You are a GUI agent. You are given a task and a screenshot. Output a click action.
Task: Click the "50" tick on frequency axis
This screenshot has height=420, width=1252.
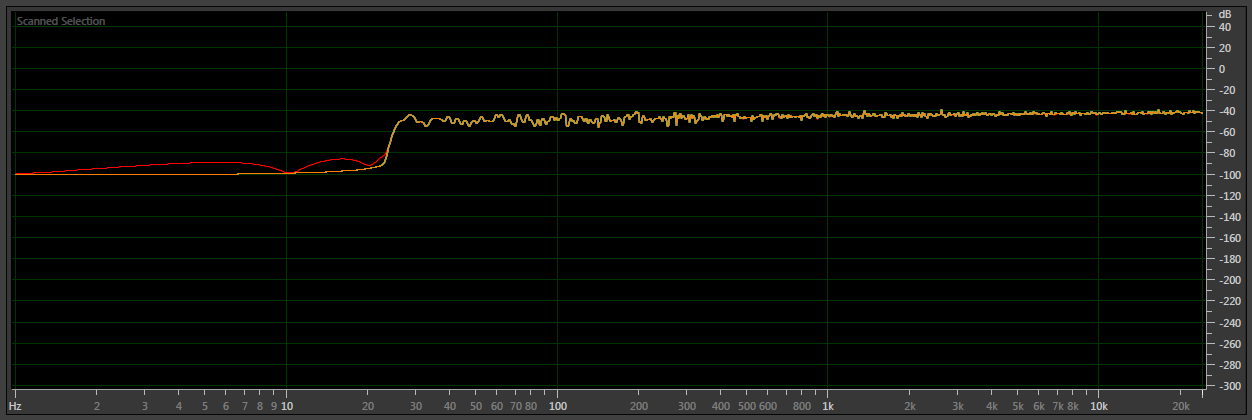pyautogui.click(x=476, y=407)
